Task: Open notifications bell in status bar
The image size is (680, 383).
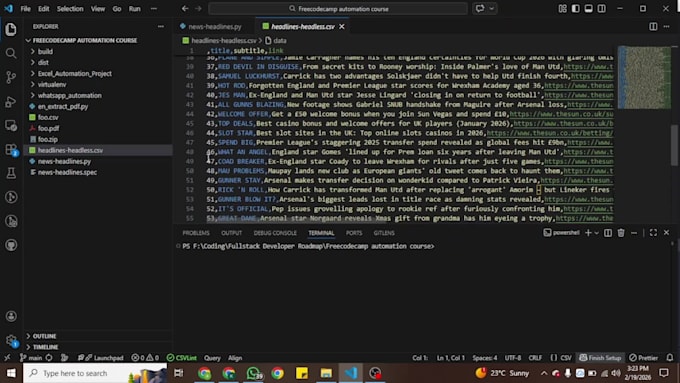Action: (670, 358)
